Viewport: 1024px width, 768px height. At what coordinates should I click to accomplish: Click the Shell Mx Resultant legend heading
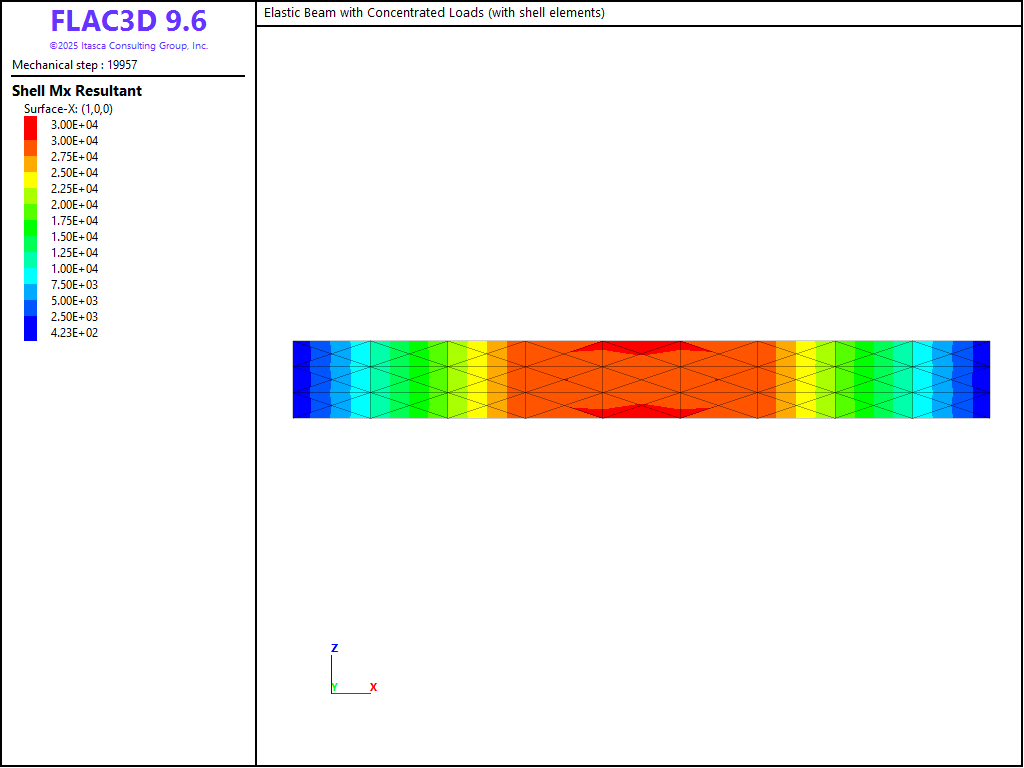pos(77,91)
